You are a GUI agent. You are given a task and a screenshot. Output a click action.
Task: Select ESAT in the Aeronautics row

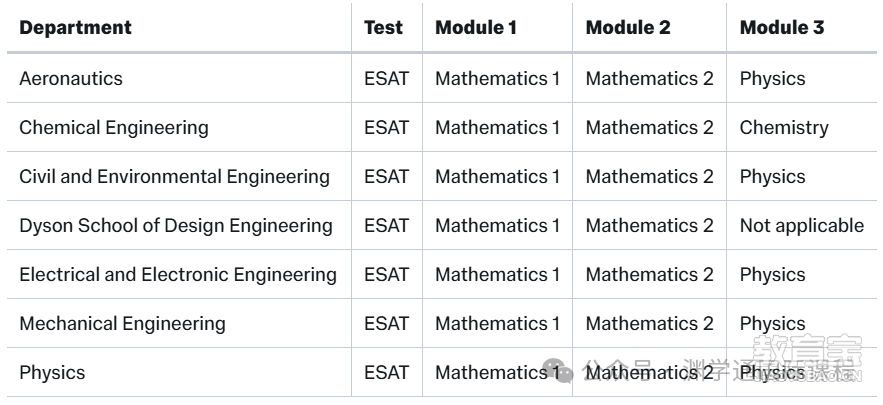point(386,78)
